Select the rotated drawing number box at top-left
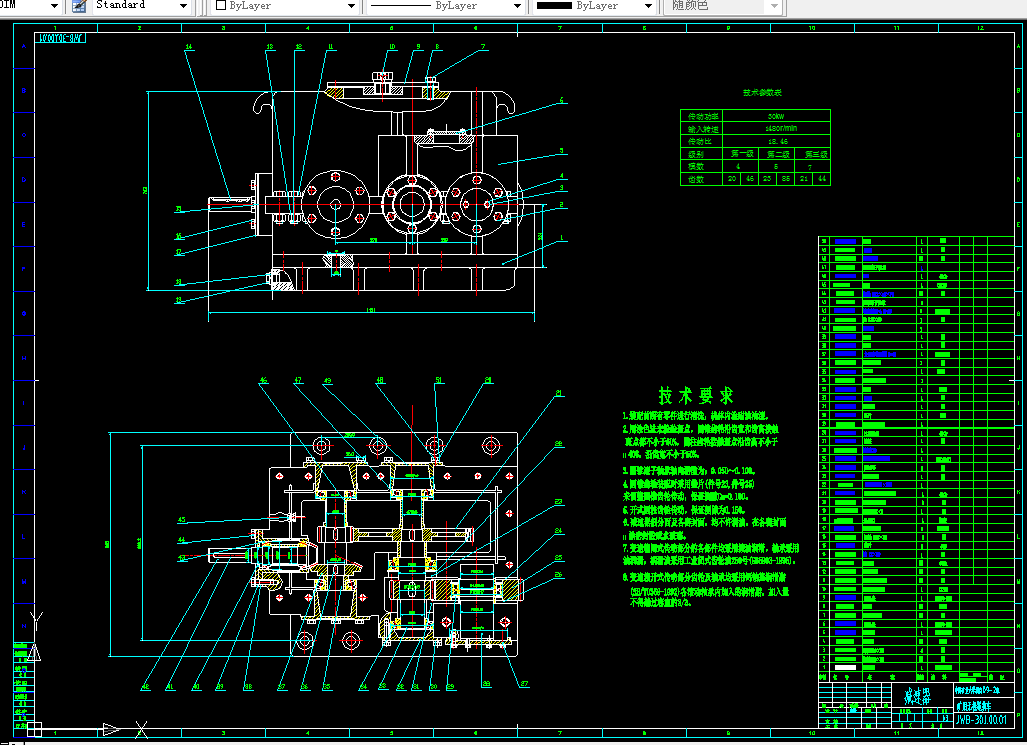 tap(60, 38)
